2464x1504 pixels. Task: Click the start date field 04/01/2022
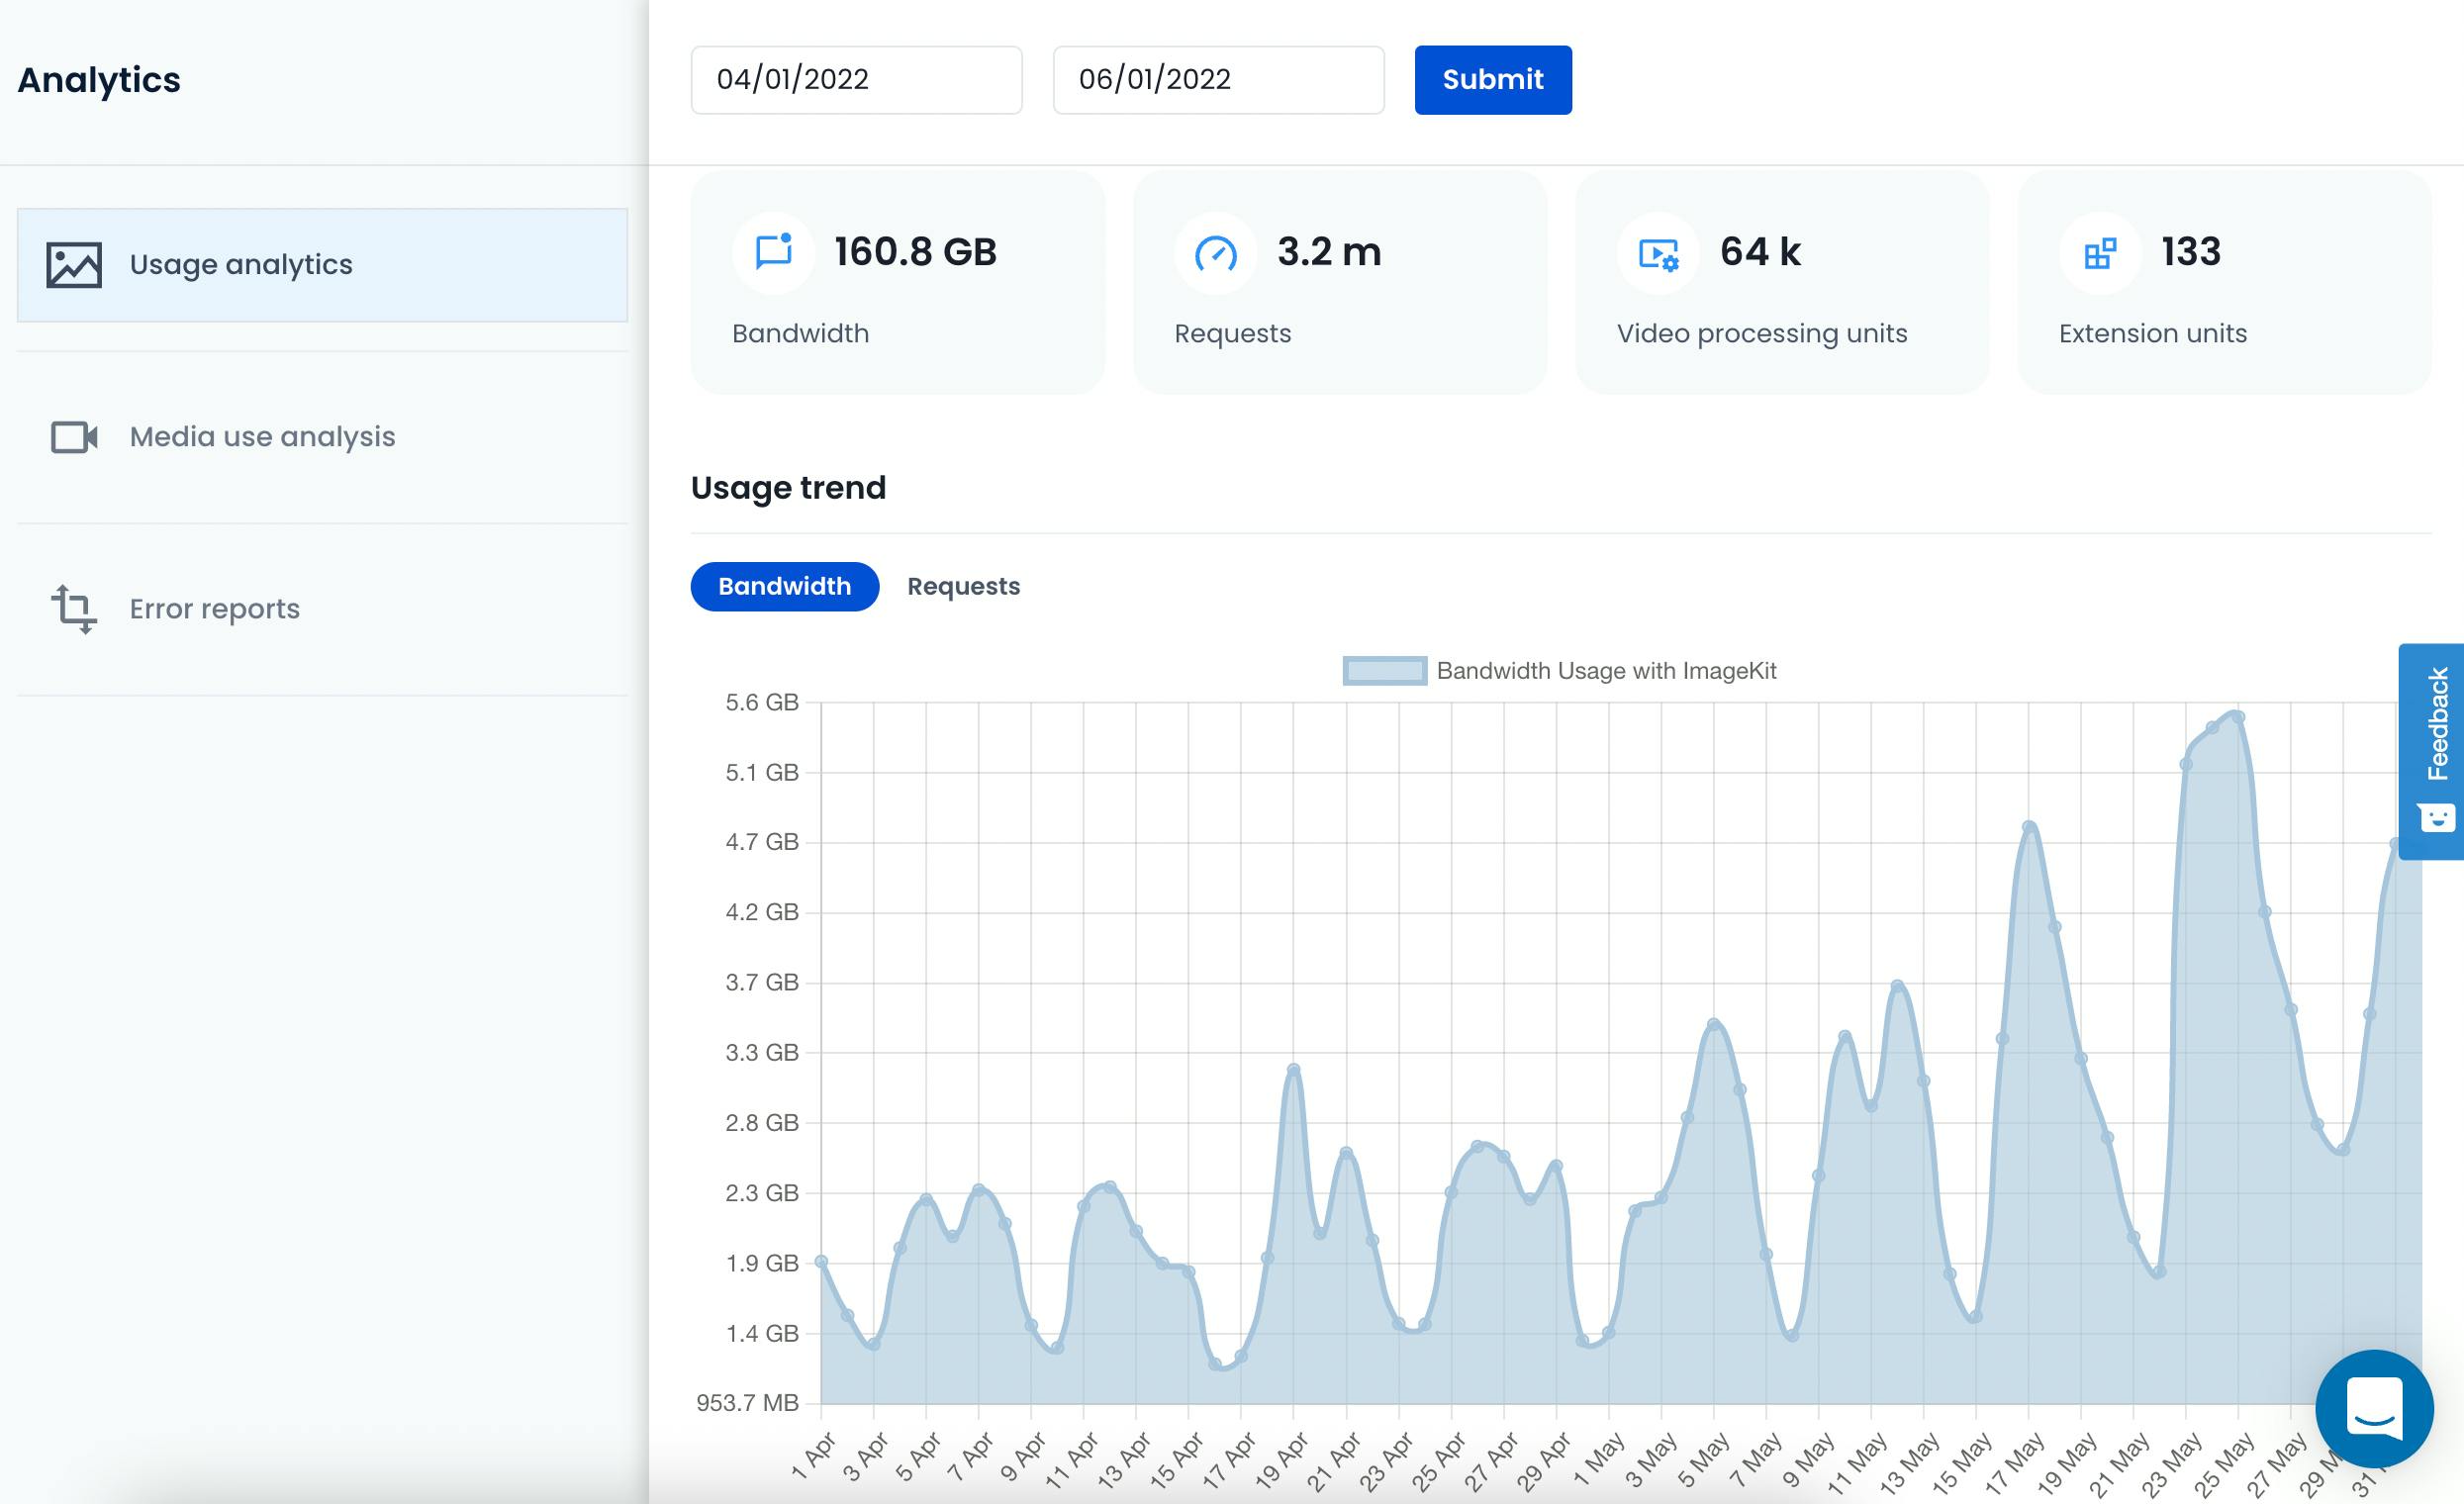(x=856, y=80)
